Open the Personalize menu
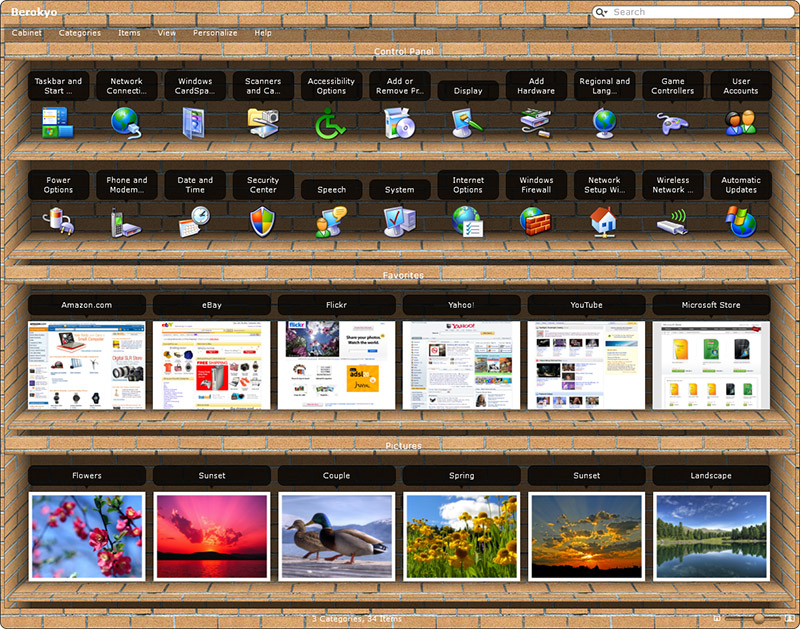Image resolution: width=800 pixels, height=629 pixels. (215, 33)
